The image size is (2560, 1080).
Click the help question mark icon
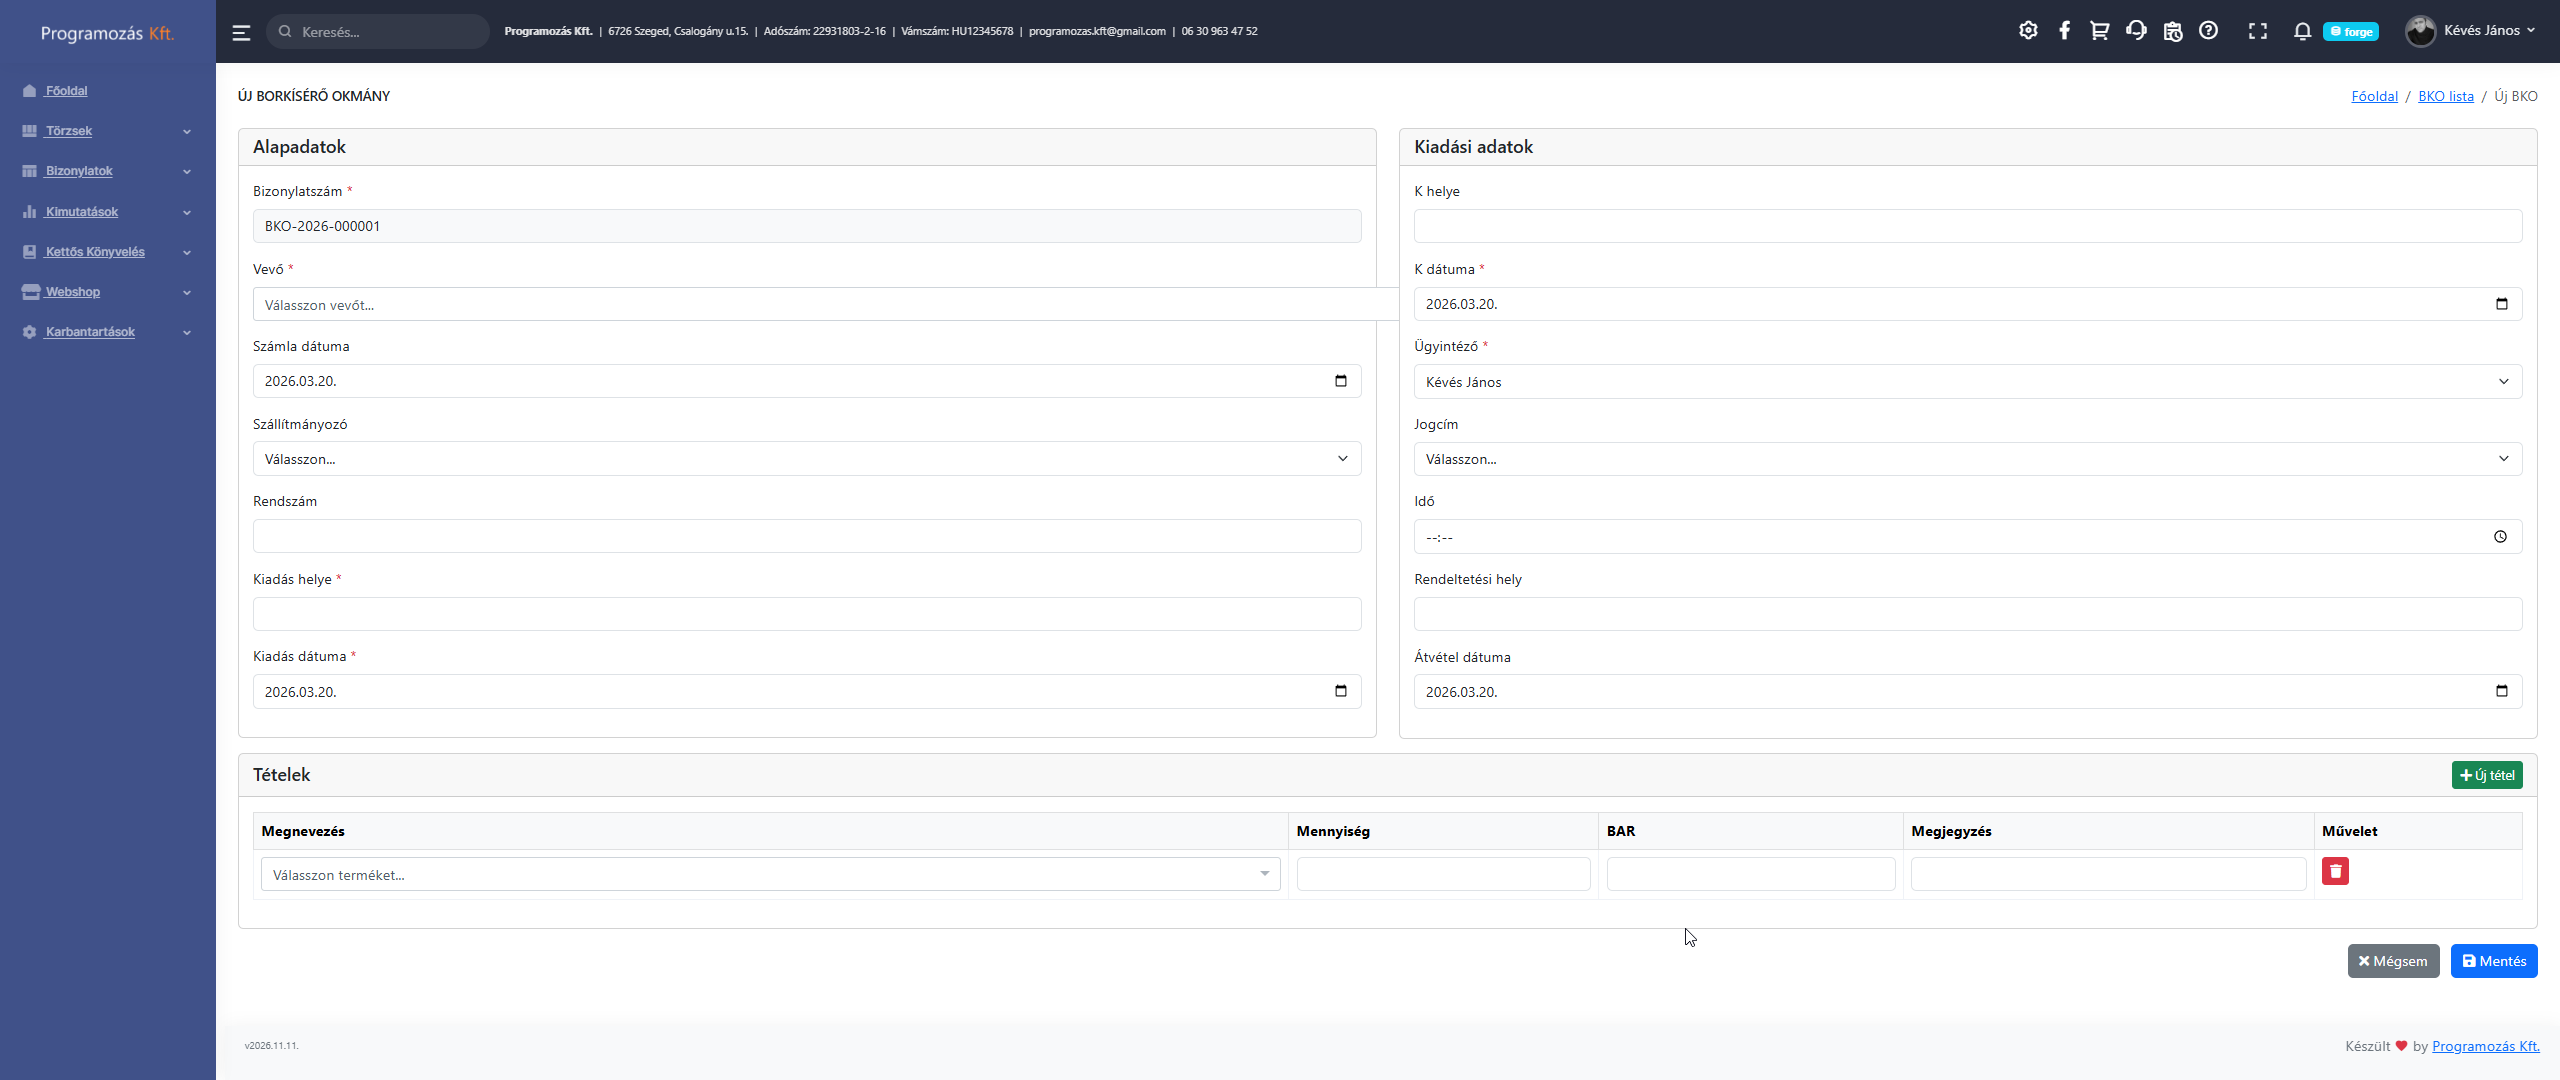click(x=2208, y=31)
